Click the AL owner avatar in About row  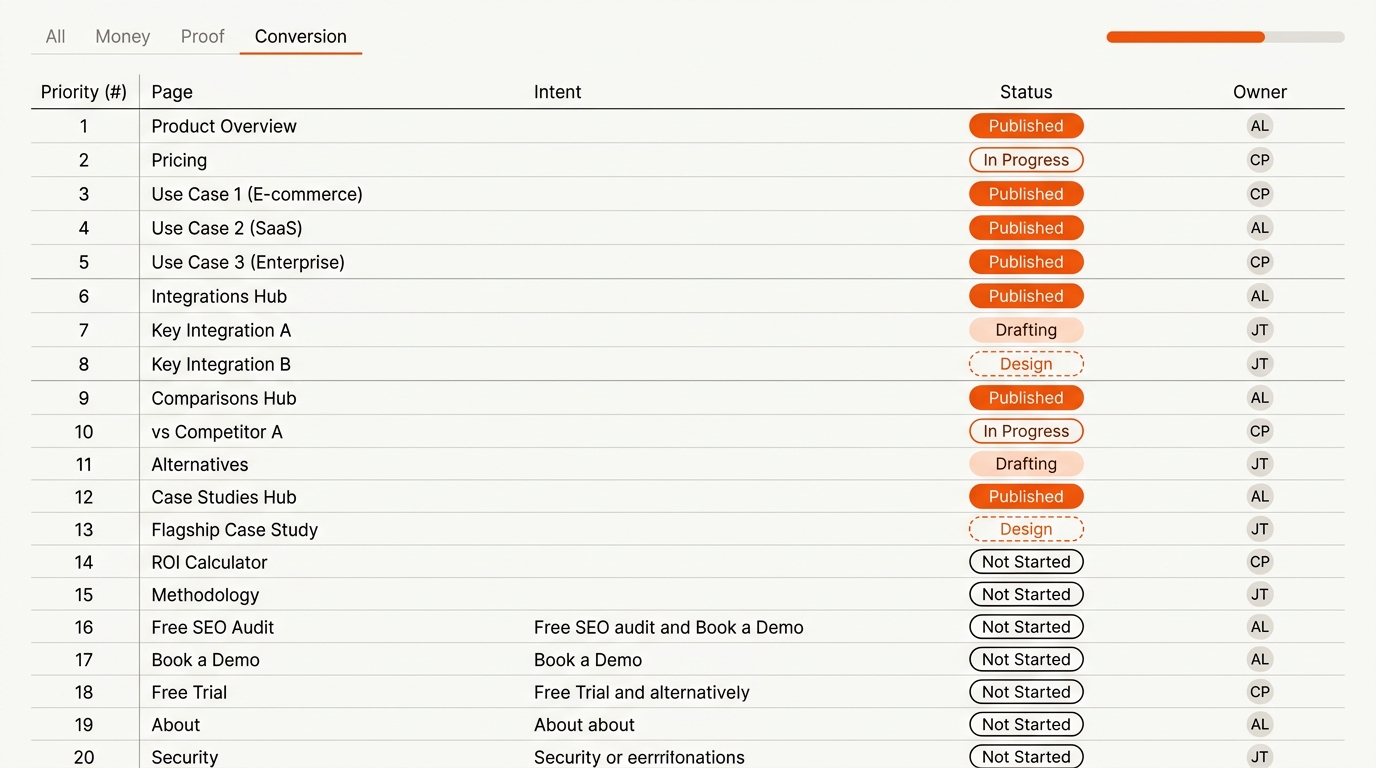click(x=1260, y=724)
